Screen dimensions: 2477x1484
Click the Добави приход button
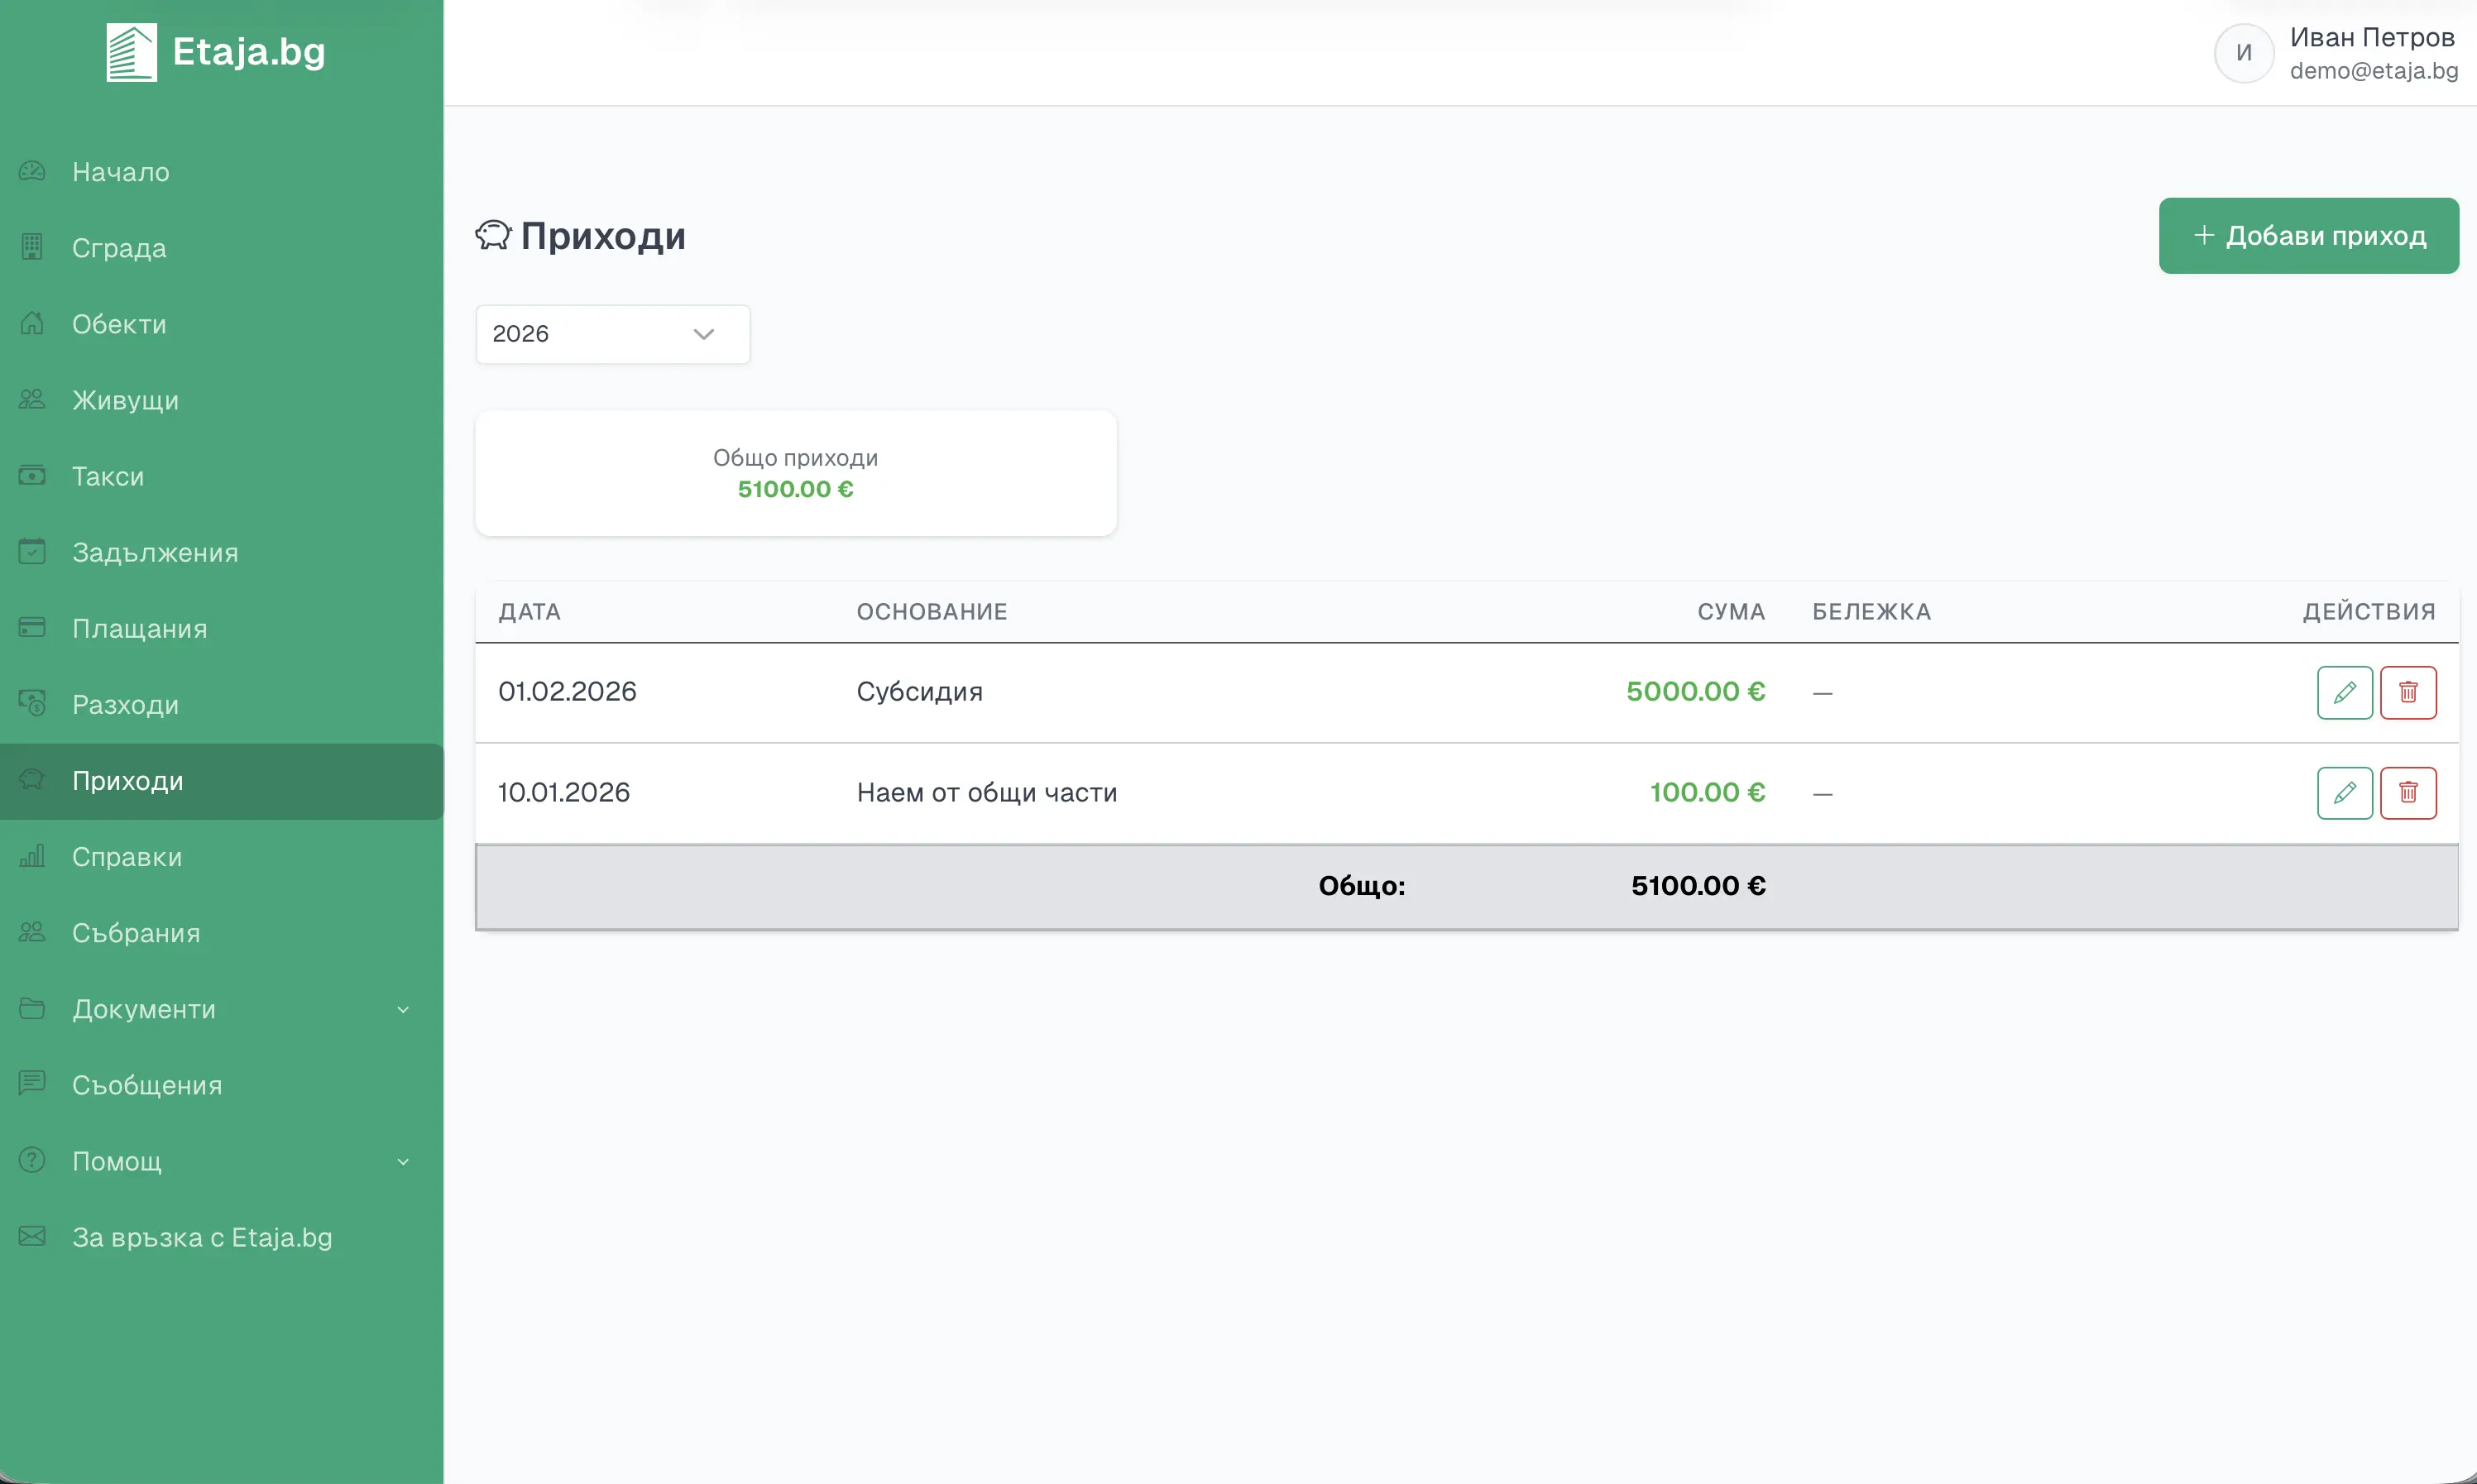pos(2308,235)
